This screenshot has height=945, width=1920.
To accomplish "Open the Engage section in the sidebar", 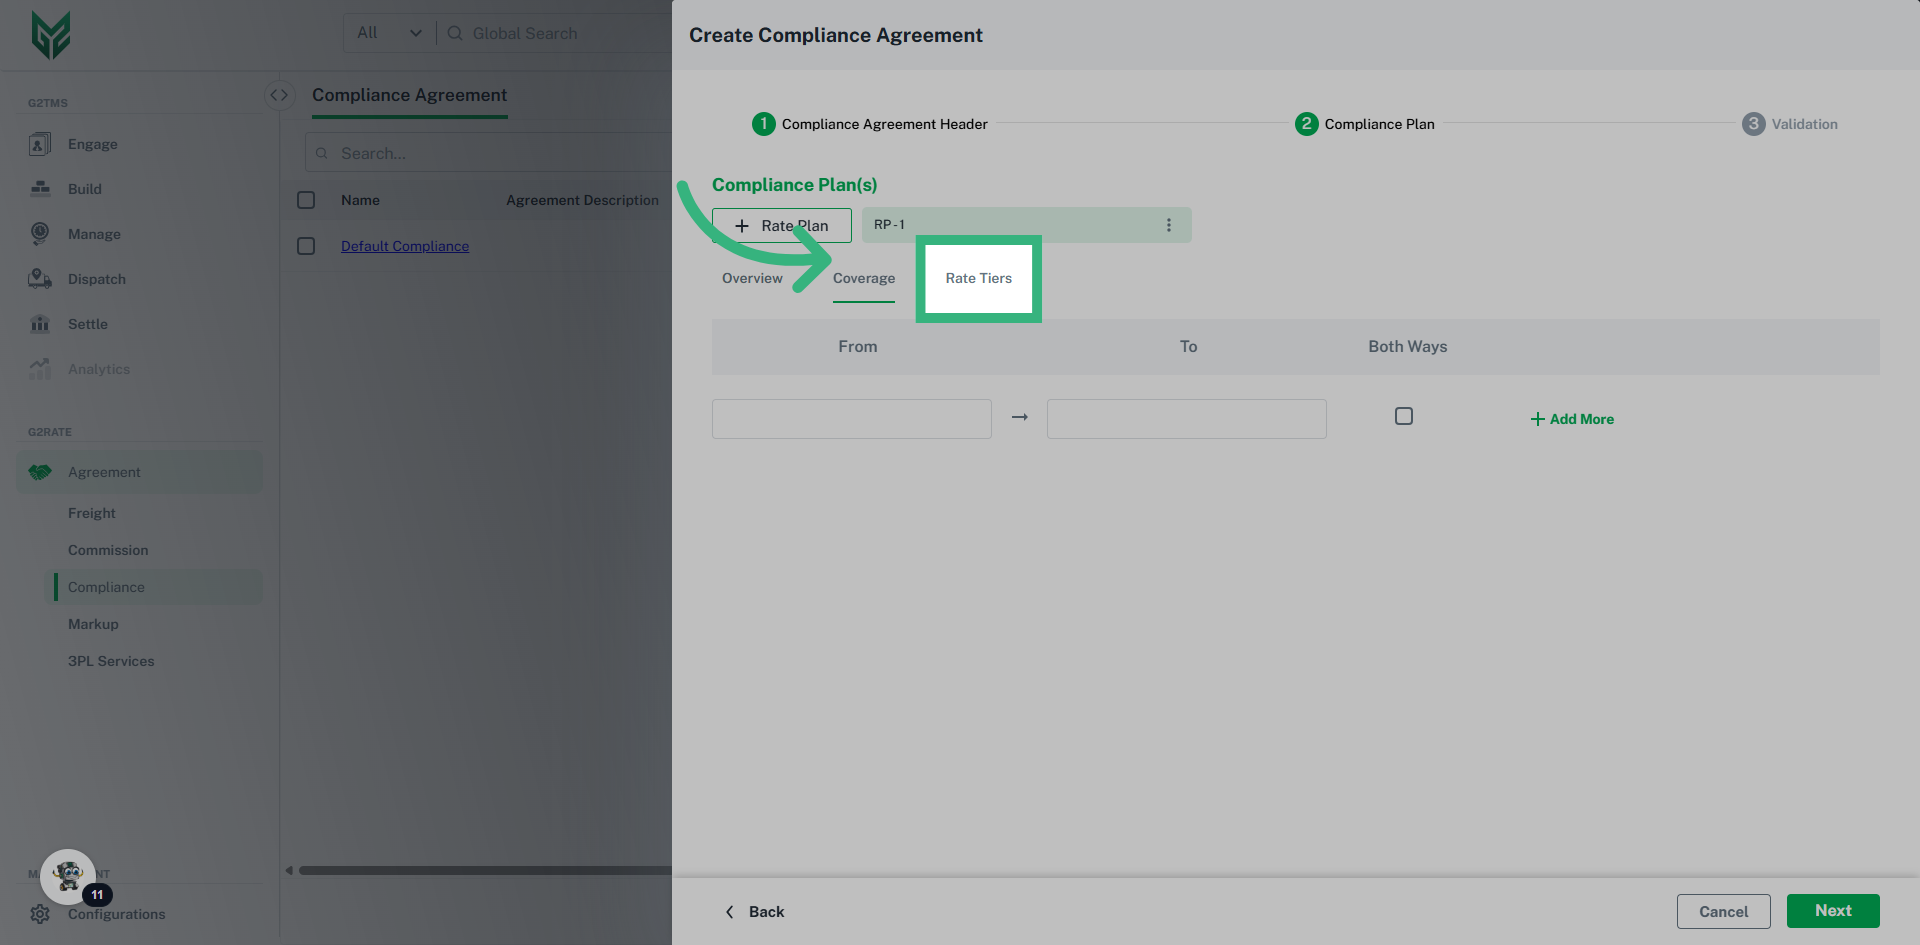I will 40,144.
